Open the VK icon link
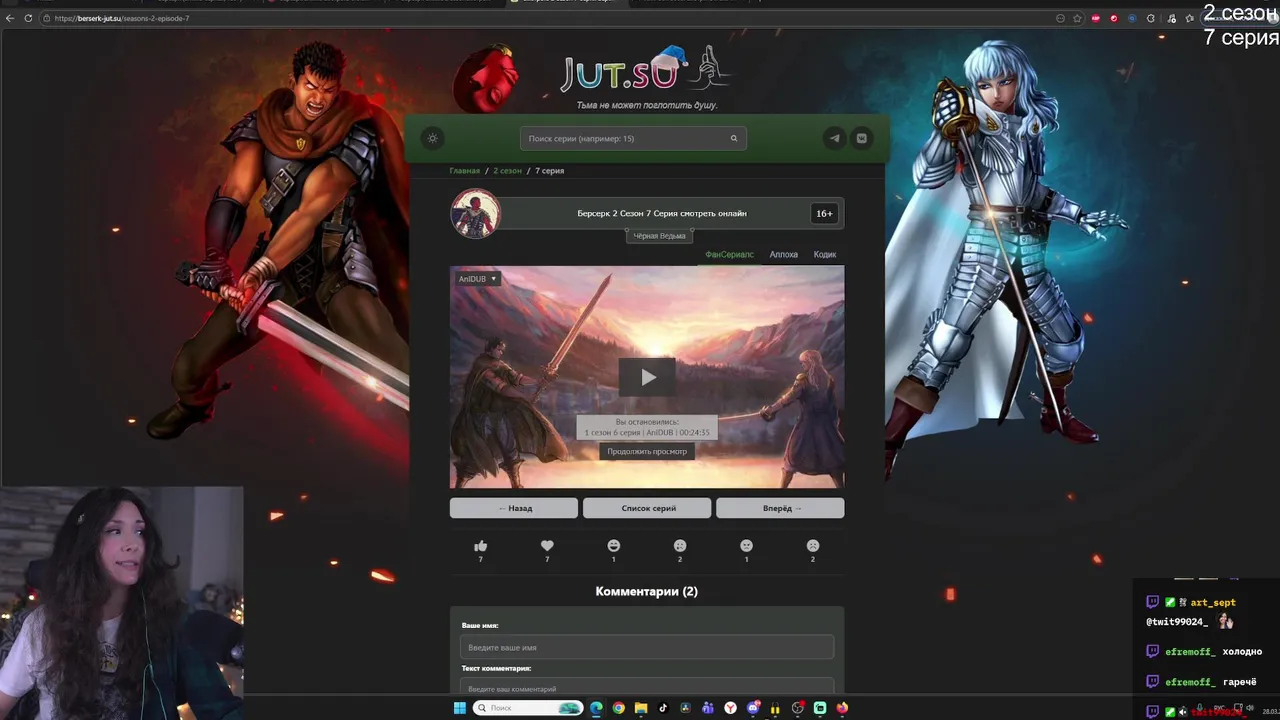The image size is (1280, 720). [x=861, y=138]
